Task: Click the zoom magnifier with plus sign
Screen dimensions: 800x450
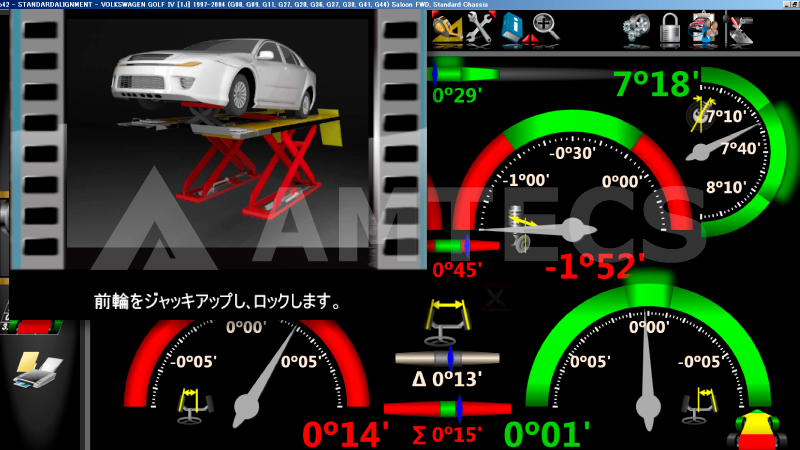Action: 545,27
